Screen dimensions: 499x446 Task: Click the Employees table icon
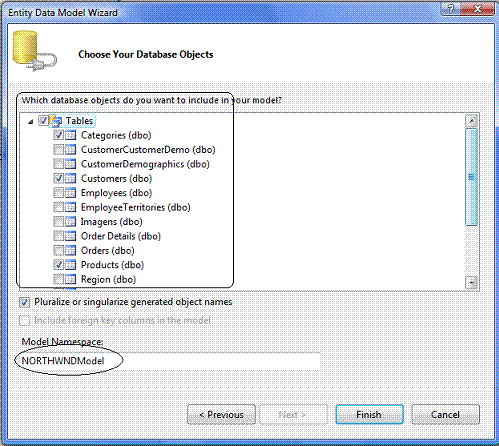coord(70,193)
